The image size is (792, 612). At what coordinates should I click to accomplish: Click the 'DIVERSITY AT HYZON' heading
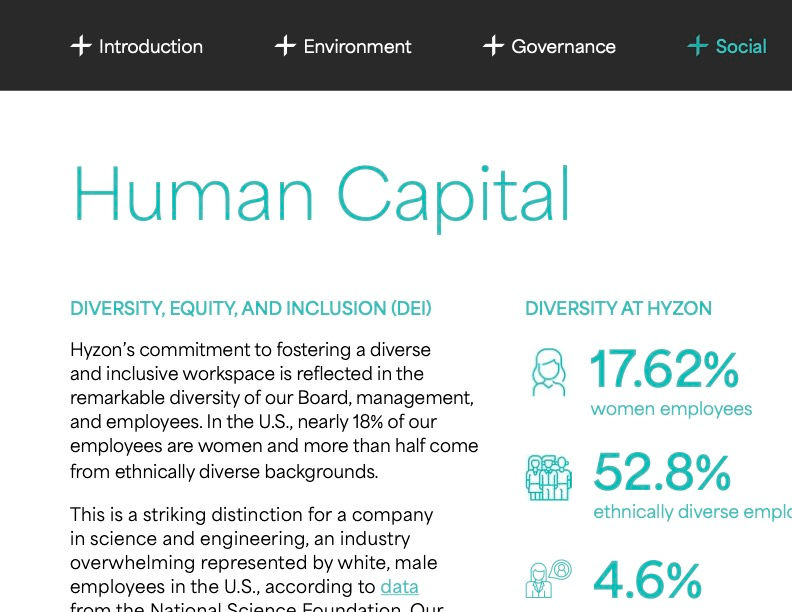pos(618,309)
